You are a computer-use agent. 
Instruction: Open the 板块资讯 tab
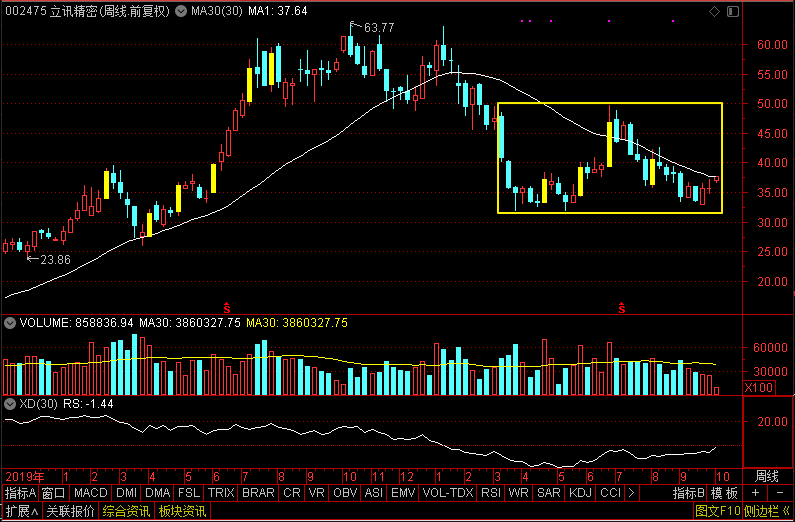pos(182,511)
